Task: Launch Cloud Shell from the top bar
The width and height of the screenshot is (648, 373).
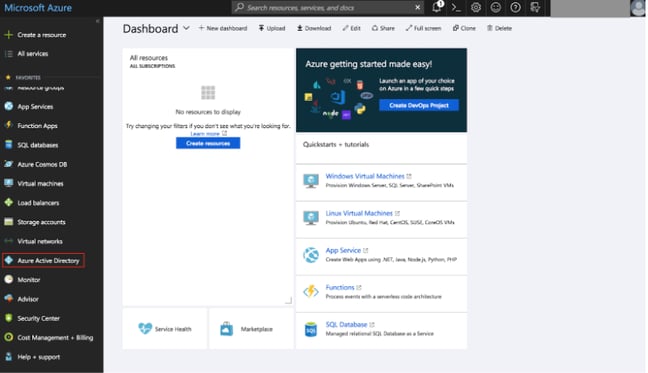Action: click(x=456, y=7)
